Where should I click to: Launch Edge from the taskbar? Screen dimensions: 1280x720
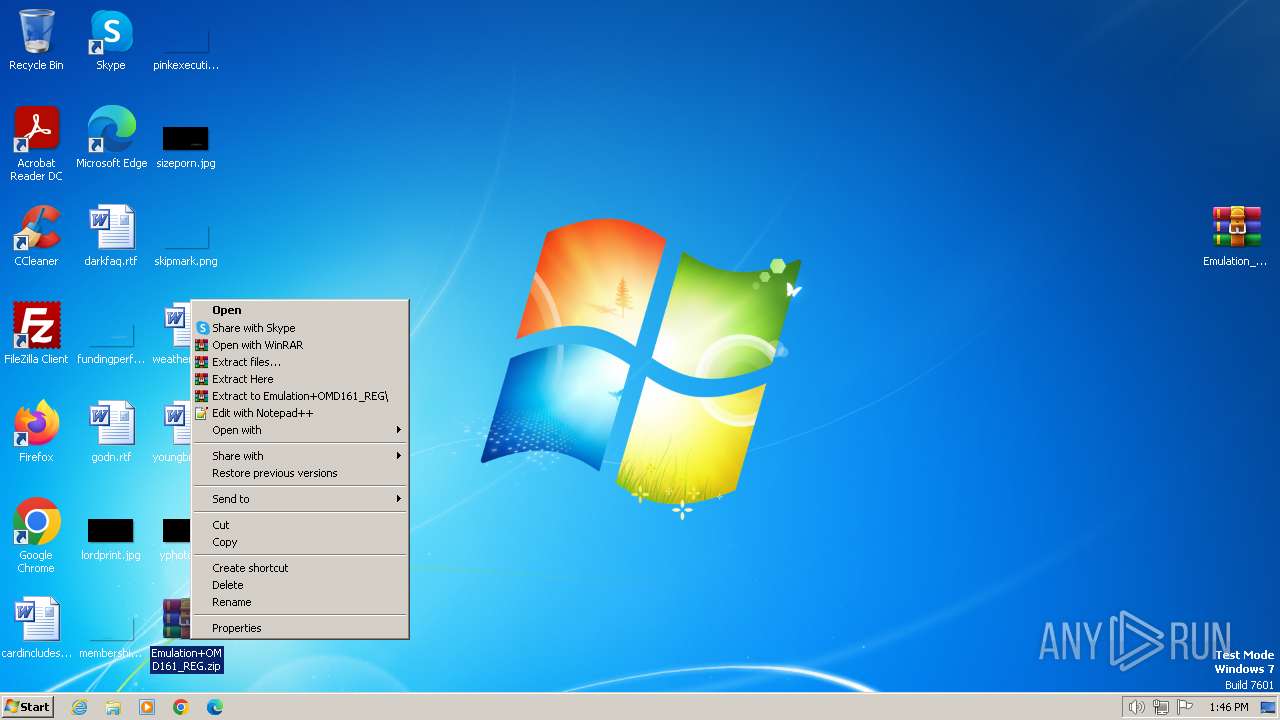tap(215, 707)
